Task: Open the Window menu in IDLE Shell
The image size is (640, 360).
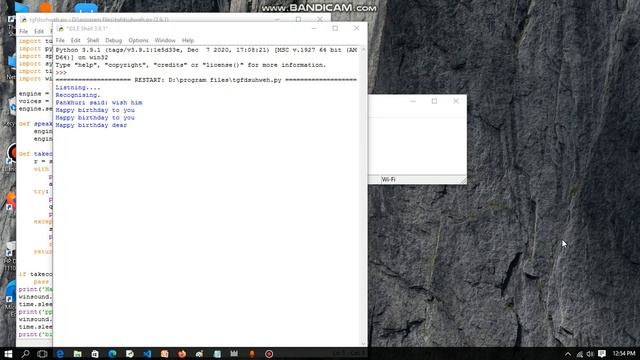Action: pyautogui.click(x=165, y=40)
